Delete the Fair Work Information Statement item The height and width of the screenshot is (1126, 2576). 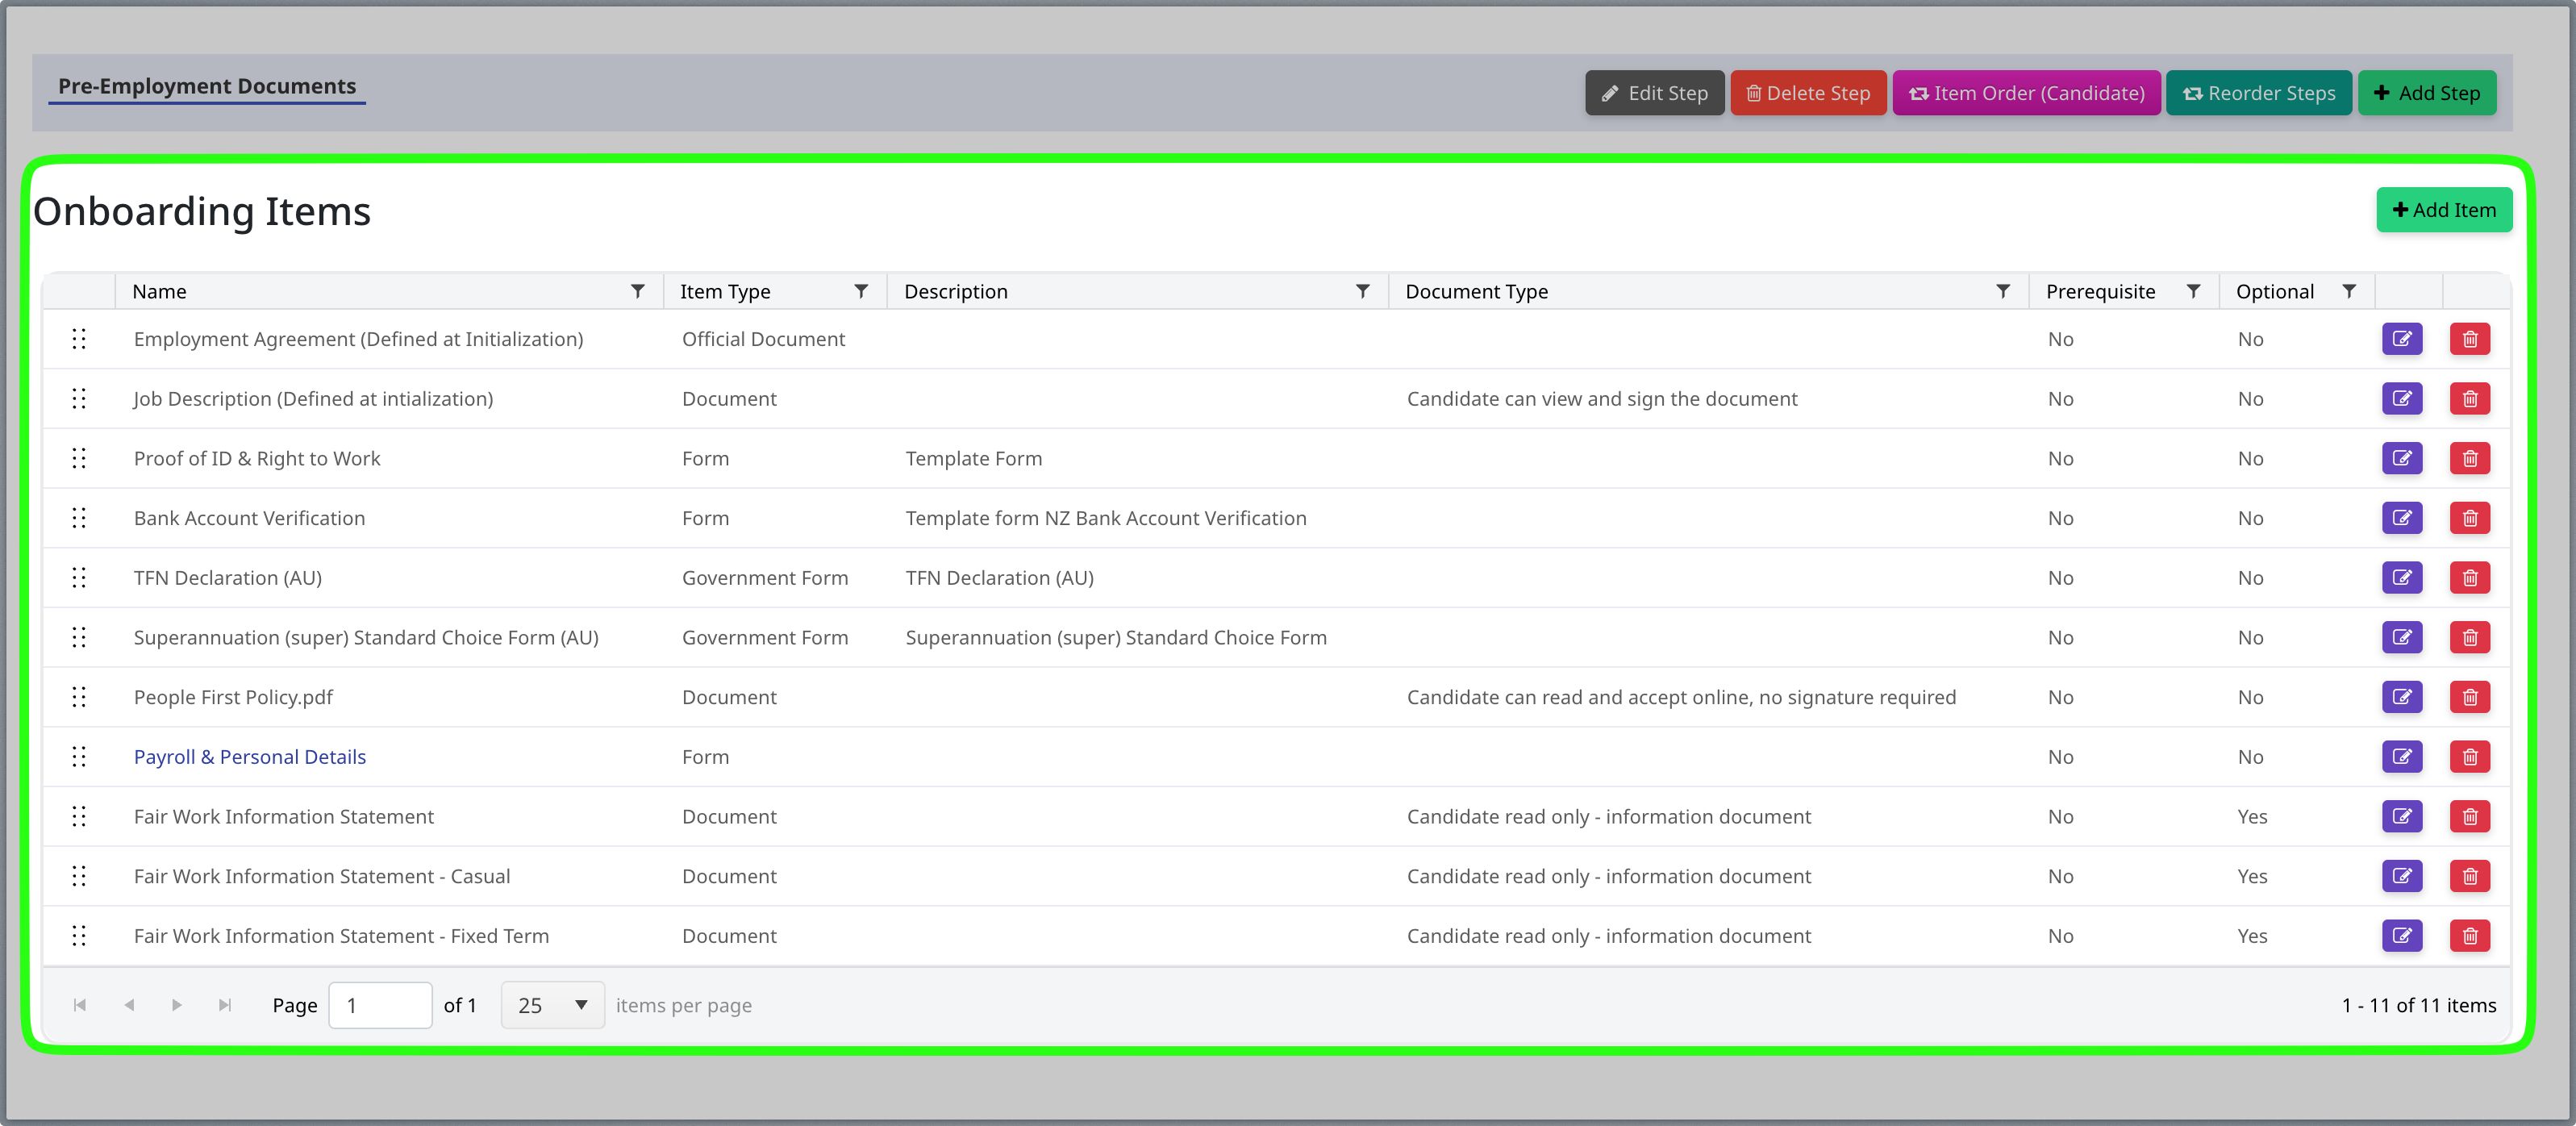[x=2470, y=817]
